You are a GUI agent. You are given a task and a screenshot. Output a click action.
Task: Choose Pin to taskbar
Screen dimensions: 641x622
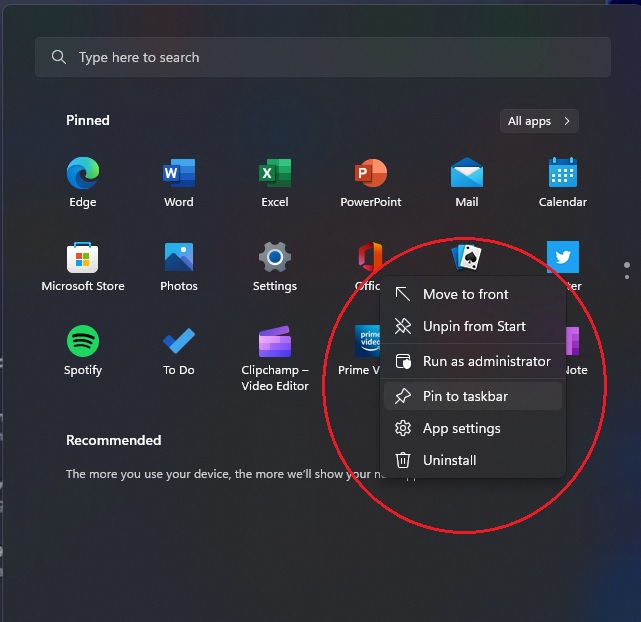473,396
